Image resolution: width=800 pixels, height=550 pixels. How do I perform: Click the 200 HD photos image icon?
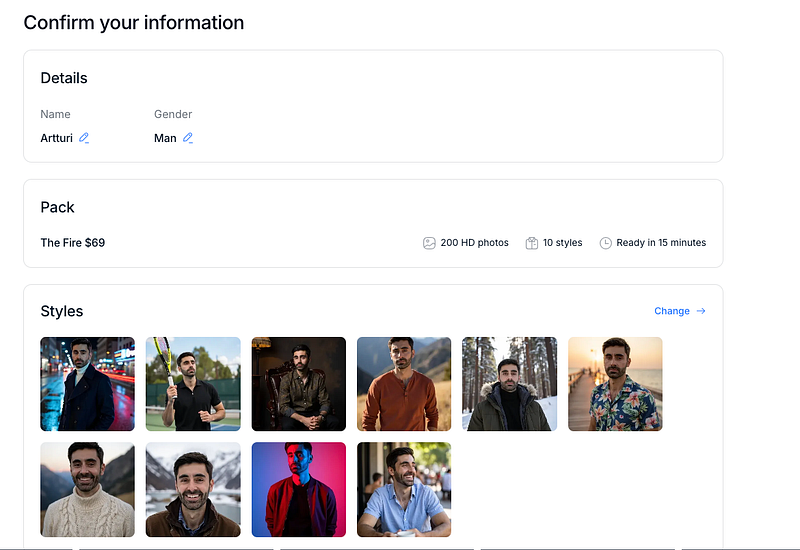[429, 243]
